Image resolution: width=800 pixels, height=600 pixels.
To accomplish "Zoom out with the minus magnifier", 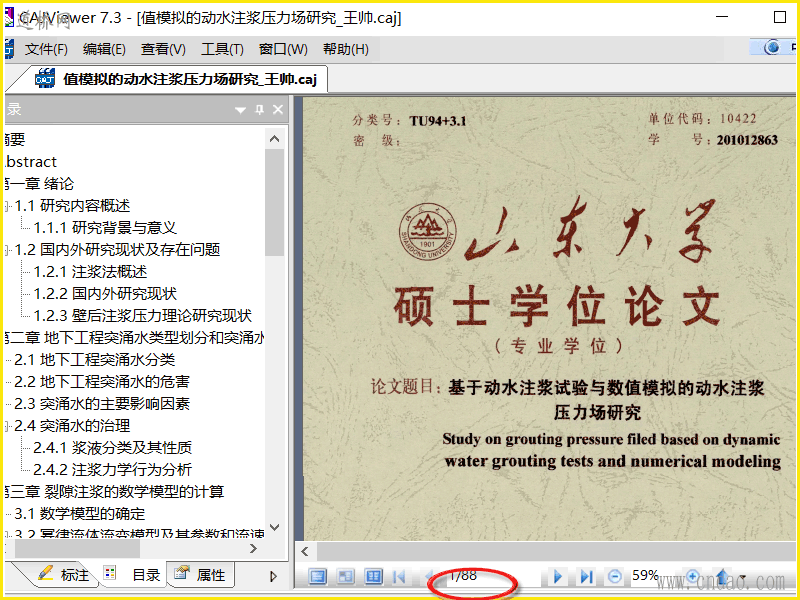I will click(x=615, y=577).
